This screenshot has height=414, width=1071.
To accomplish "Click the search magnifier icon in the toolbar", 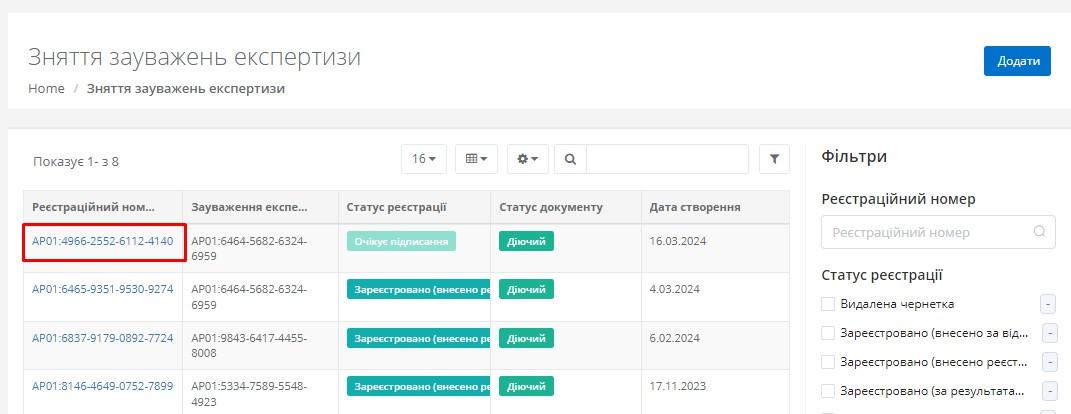I will click(x=570, y=159).
